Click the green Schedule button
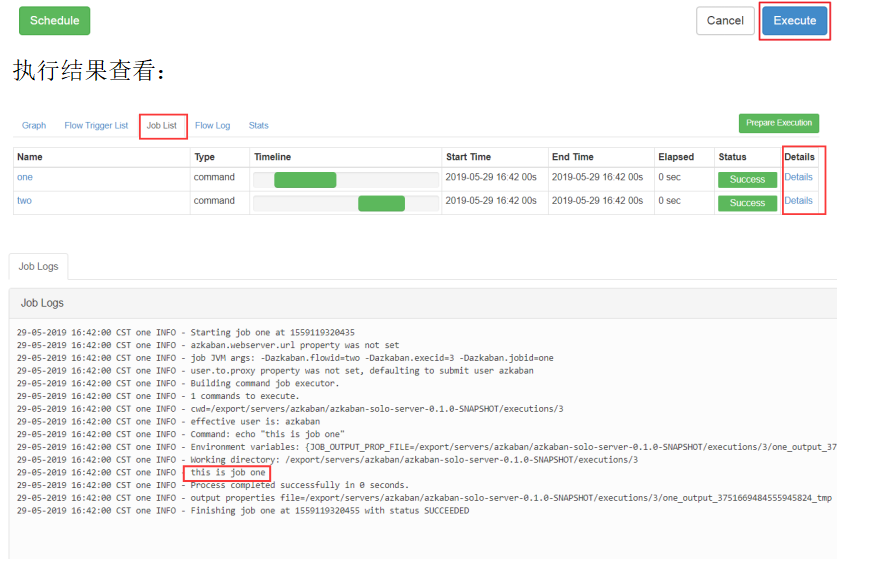The height and width of the screenshot is (565, 884). click(x=55, y=21)
